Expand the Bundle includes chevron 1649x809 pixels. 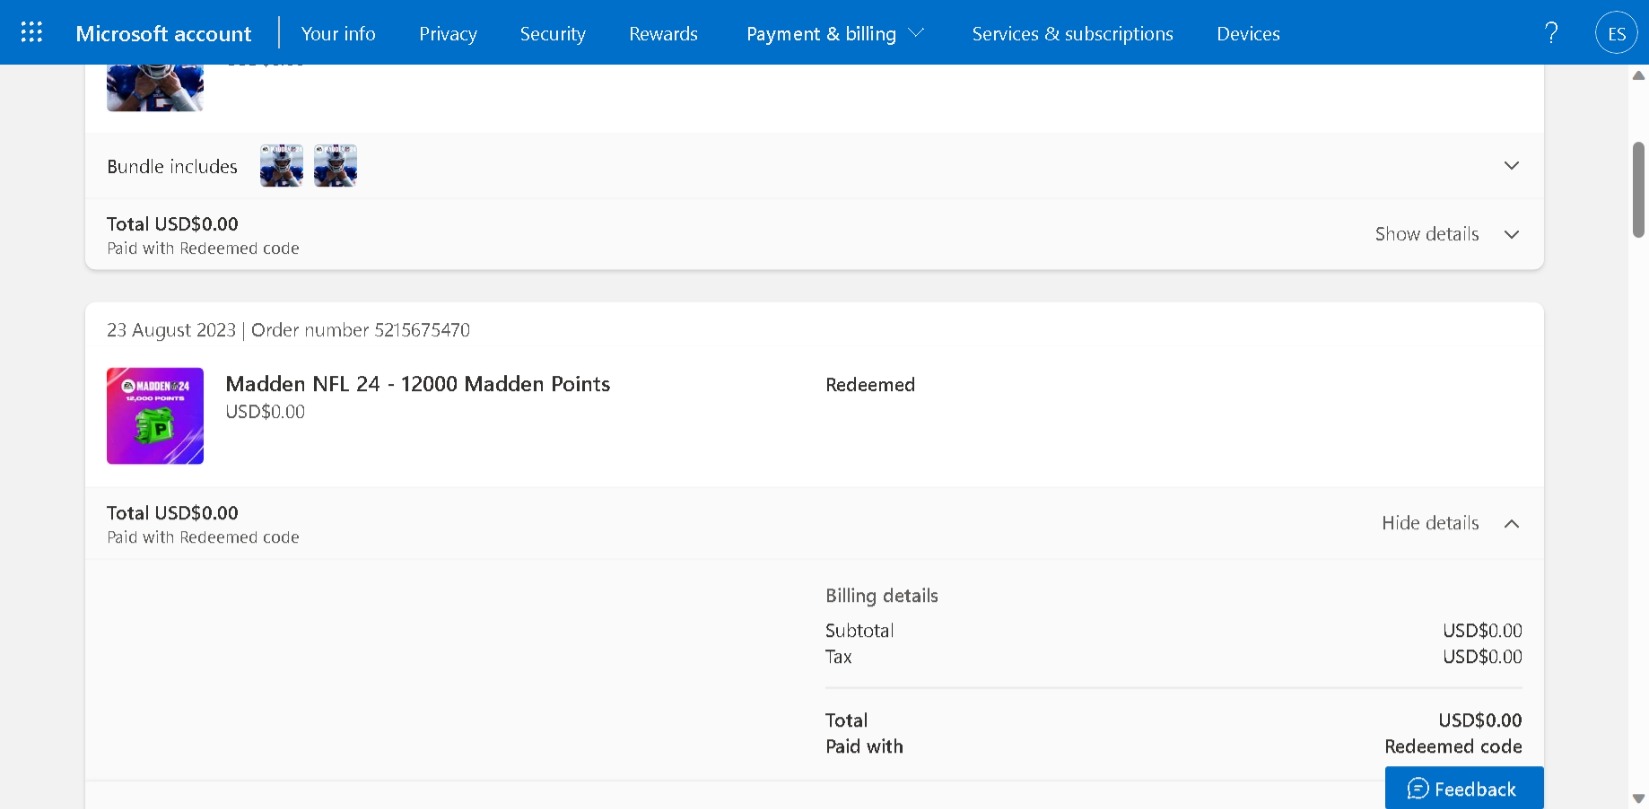[1511, 166]
